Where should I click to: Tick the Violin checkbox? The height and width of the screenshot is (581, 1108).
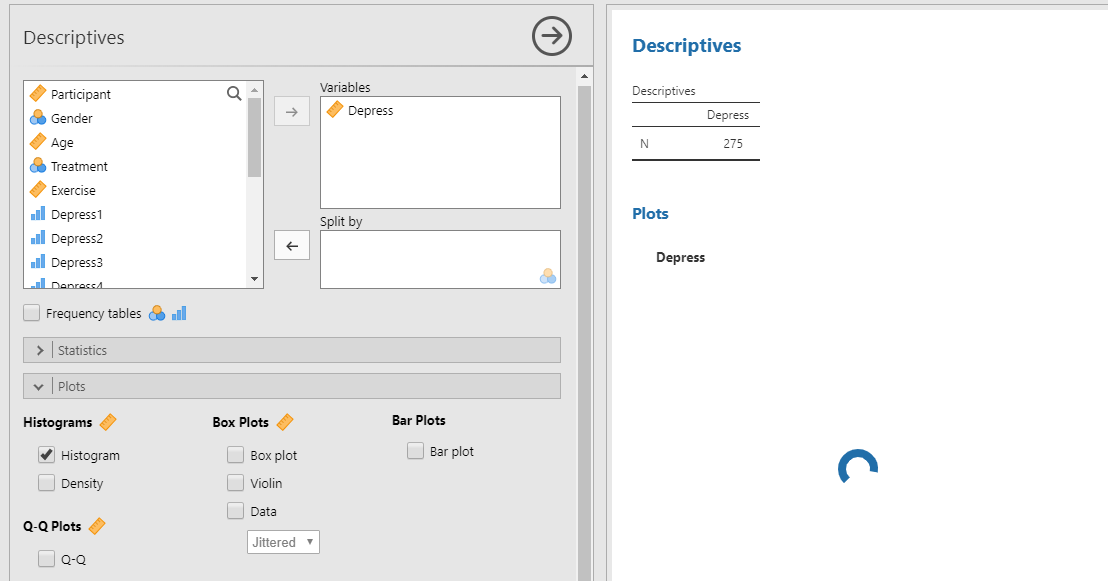pos(235,483)
